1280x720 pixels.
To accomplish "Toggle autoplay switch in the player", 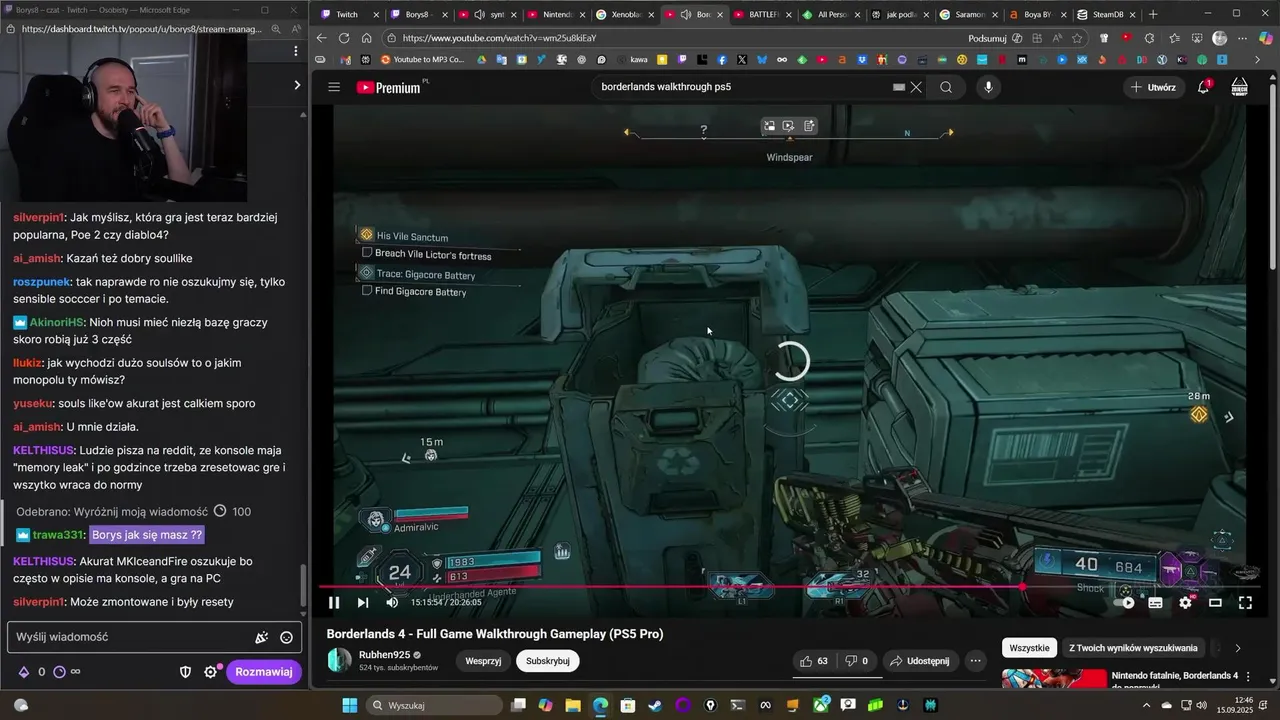I will [x=1126, y=602].
